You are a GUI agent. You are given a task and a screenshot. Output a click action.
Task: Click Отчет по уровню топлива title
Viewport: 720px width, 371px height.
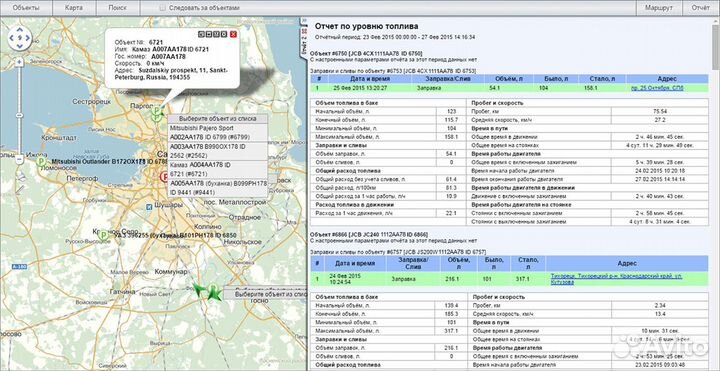[x=366, y=27]
